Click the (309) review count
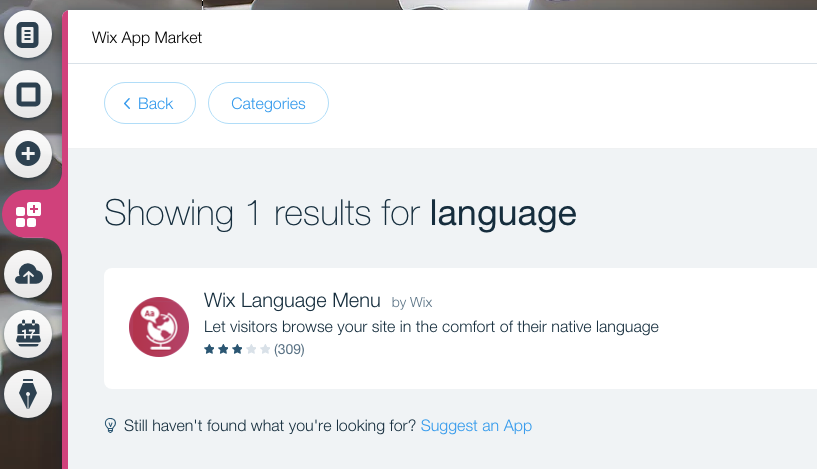817x469 pixels. pyautogui.click(x=289, y=350)
